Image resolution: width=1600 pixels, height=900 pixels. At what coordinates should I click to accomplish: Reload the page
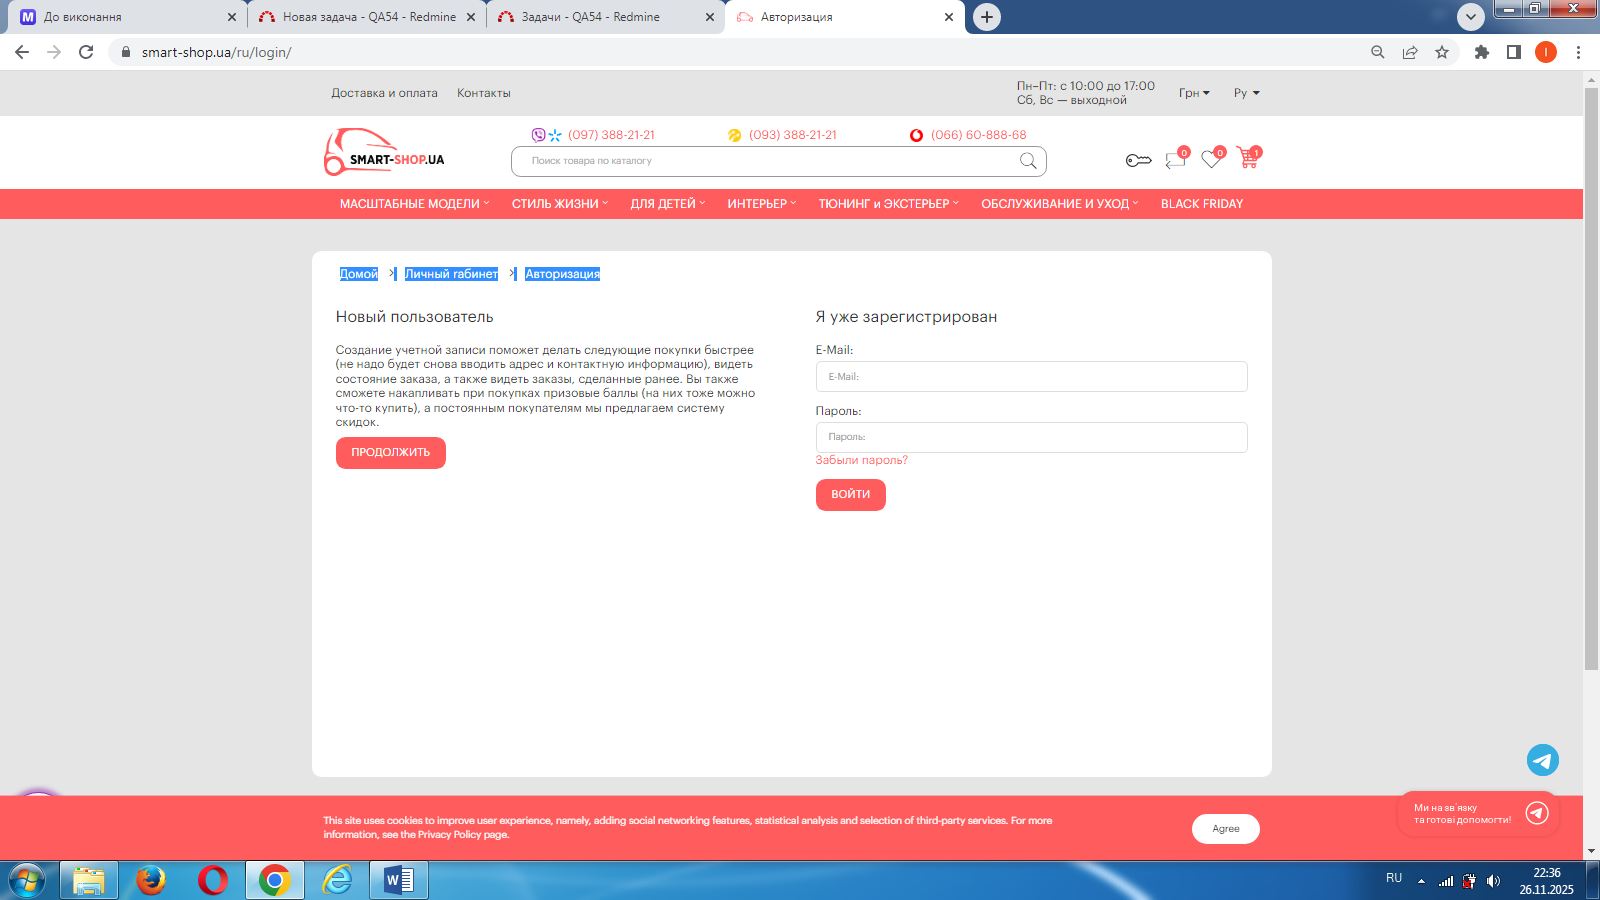(86, 52)
